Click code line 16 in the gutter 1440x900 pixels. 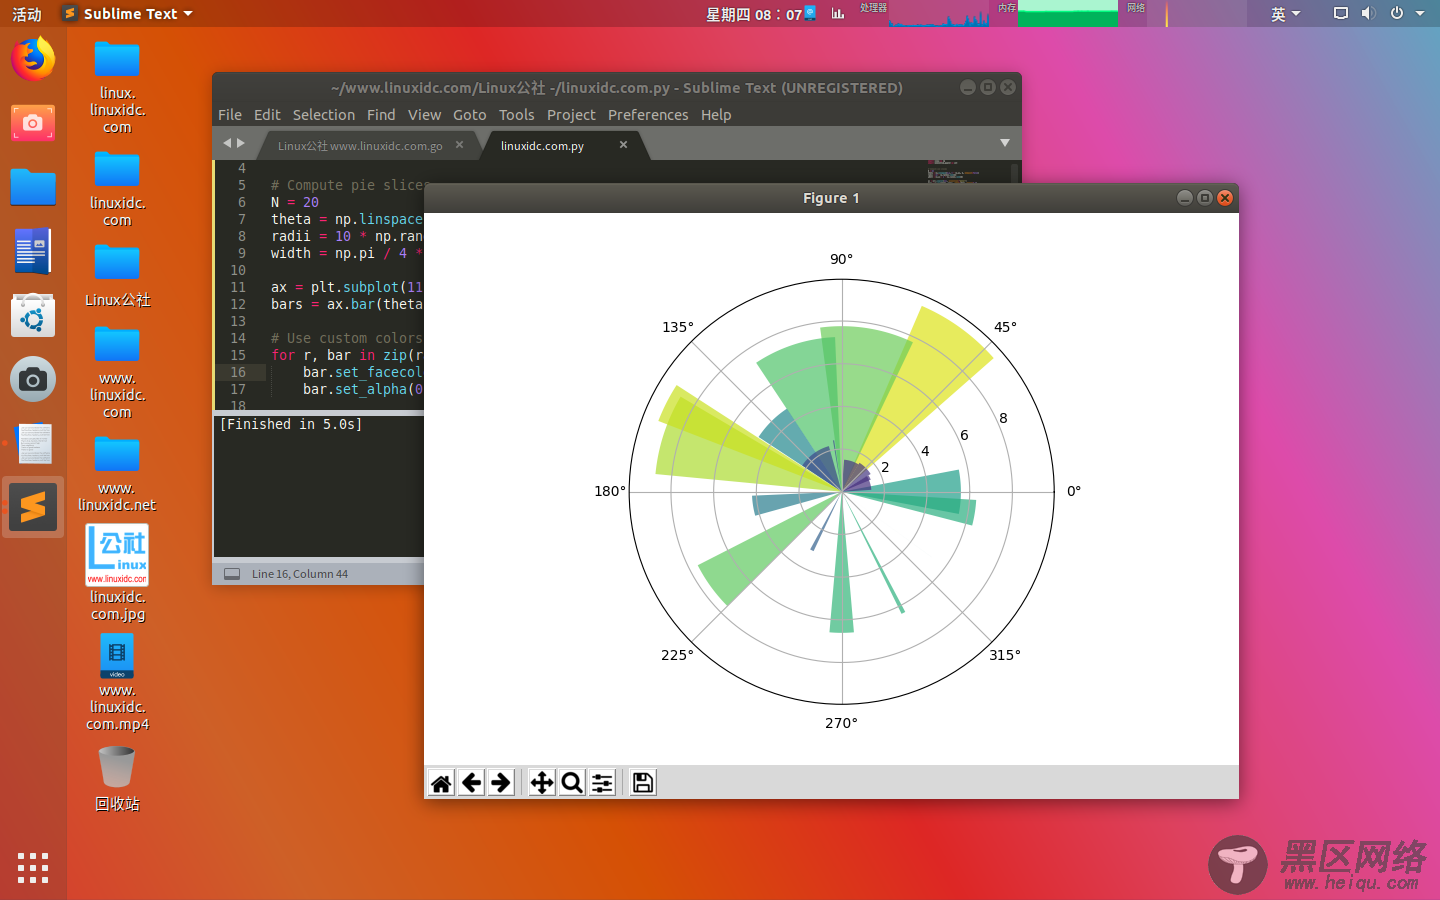point(238,372)
